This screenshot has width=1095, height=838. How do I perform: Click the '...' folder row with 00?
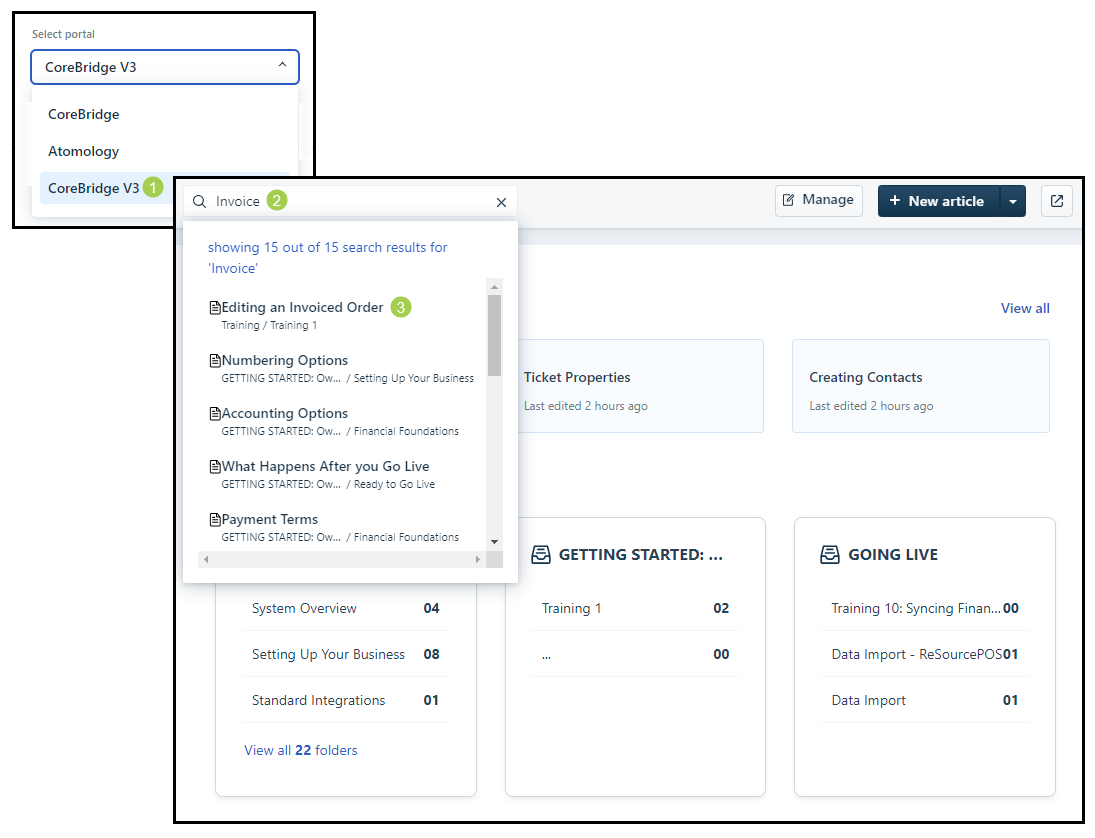click(635, 654)
